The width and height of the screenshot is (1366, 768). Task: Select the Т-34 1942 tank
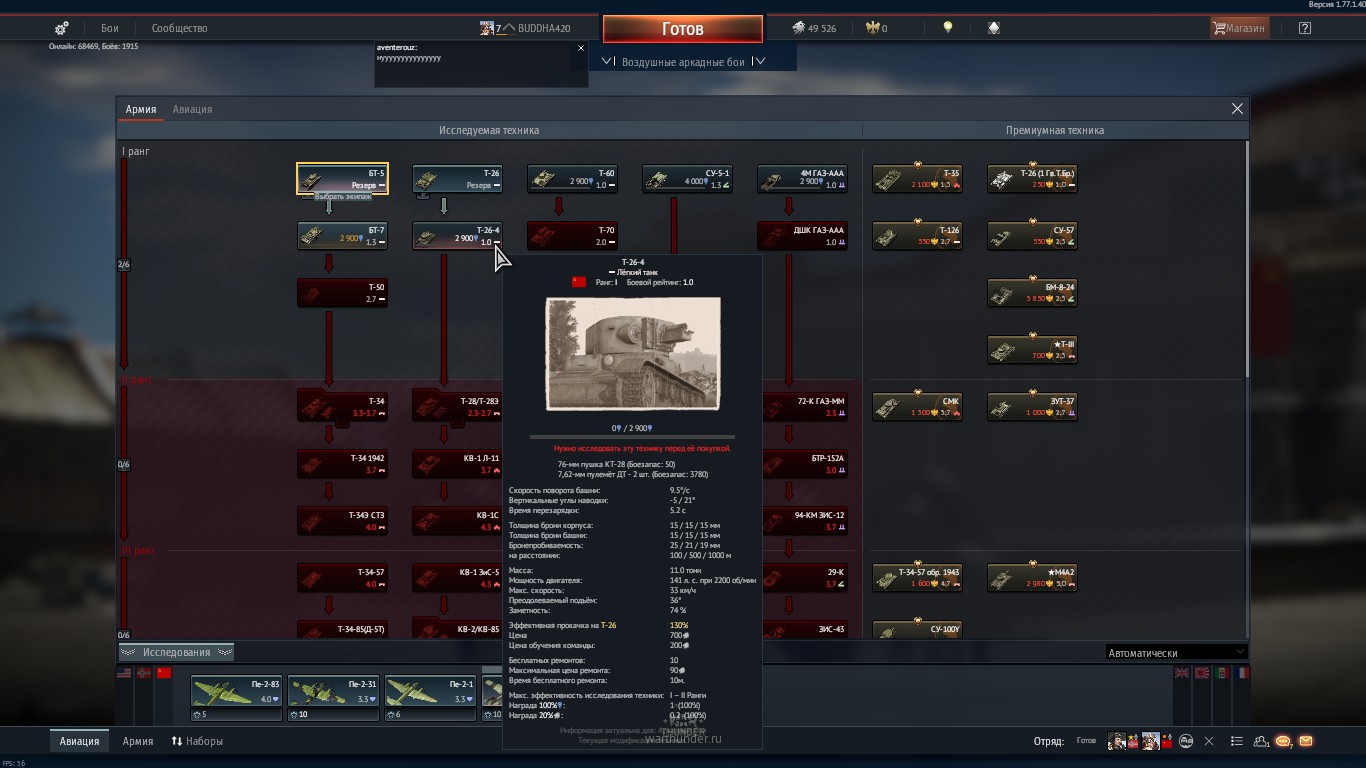342,464
